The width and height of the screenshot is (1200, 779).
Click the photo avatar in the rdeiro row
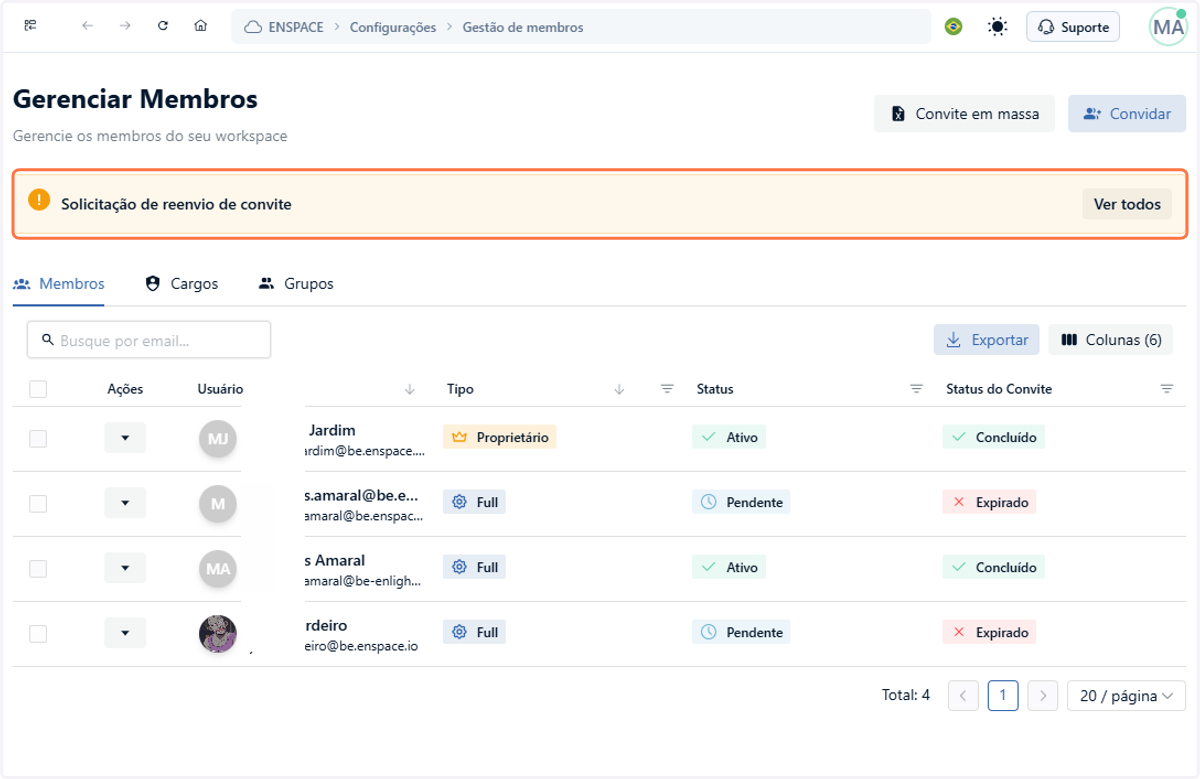(x=218, y=633)
